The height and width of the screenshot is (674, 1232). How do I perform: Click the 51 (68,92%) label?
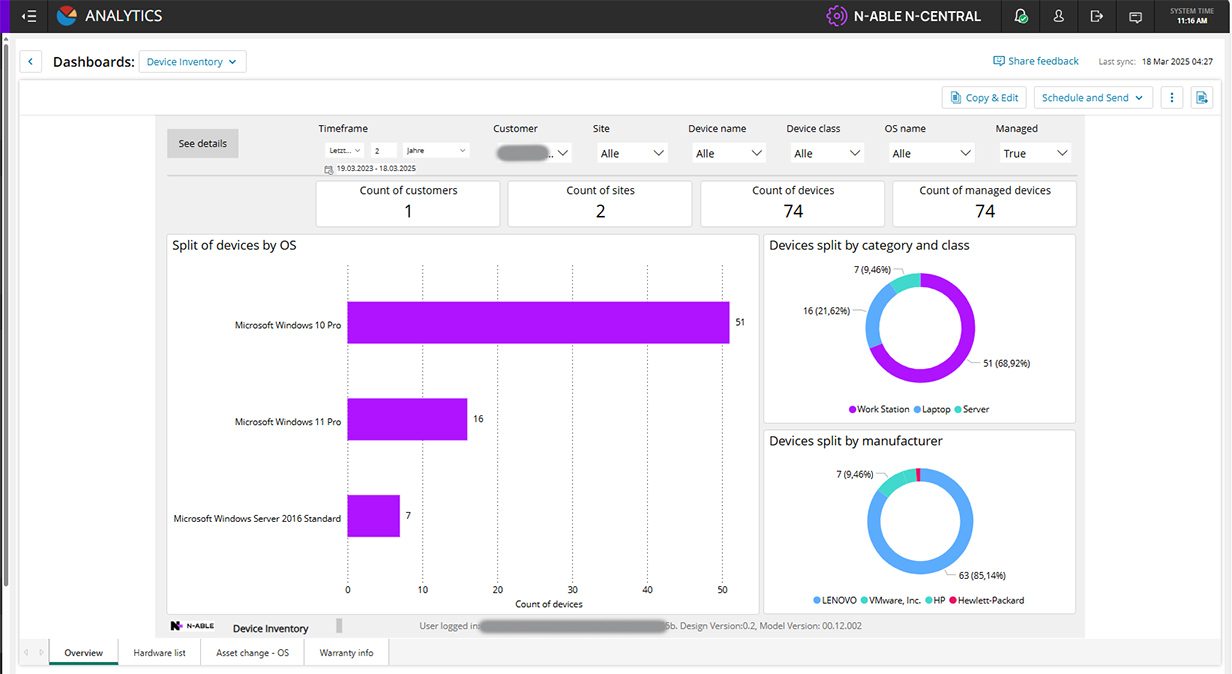pyautogui.click(x=1006, y=363)
